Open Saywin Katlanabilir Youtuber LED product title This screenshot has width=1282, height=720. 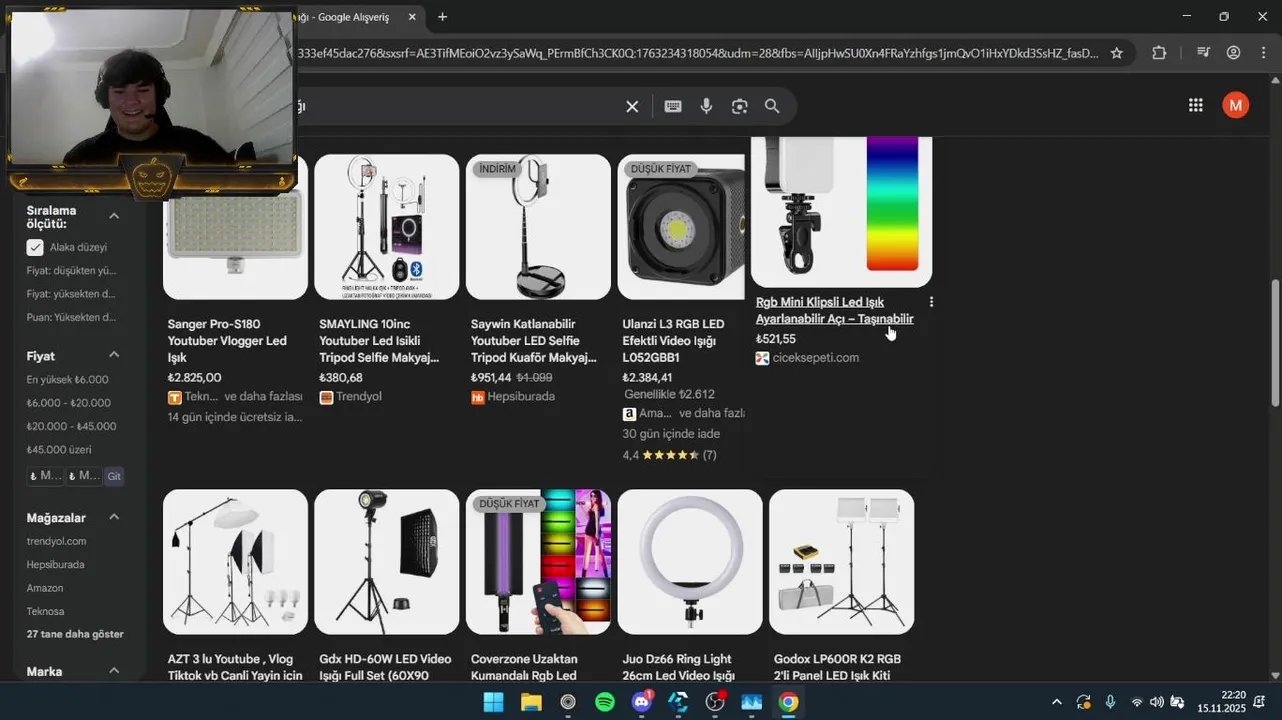[x=534, y=341]
